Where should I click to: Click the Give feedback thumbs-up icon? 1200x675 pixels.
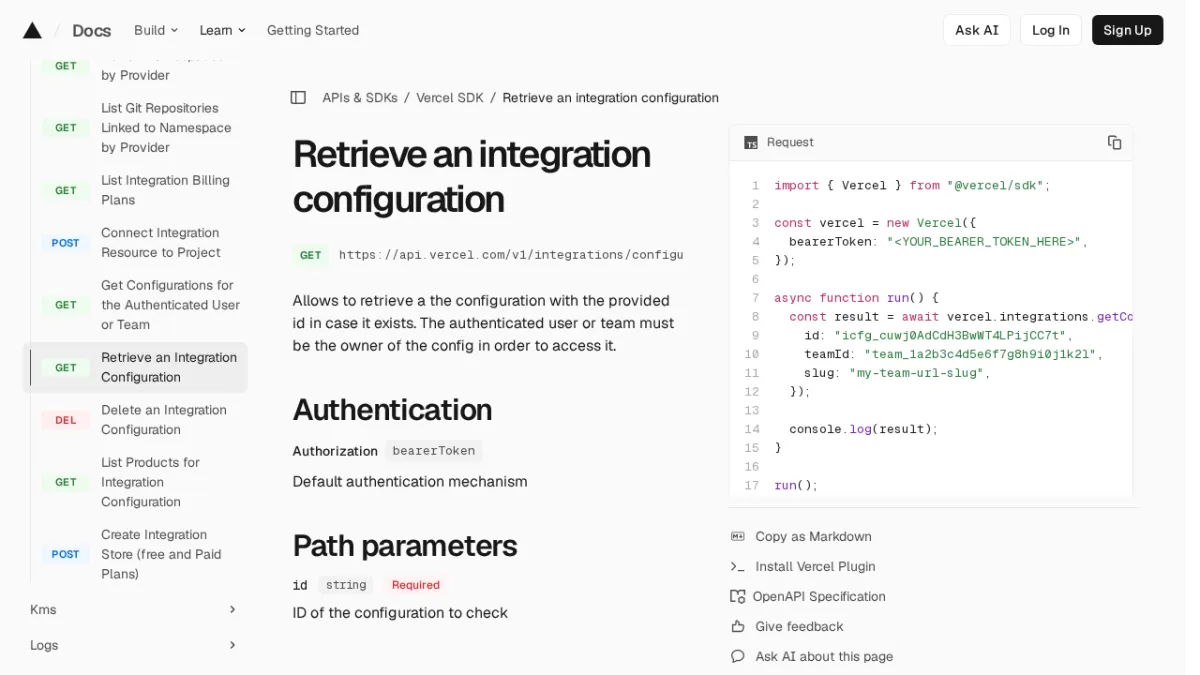click(738, 627)
